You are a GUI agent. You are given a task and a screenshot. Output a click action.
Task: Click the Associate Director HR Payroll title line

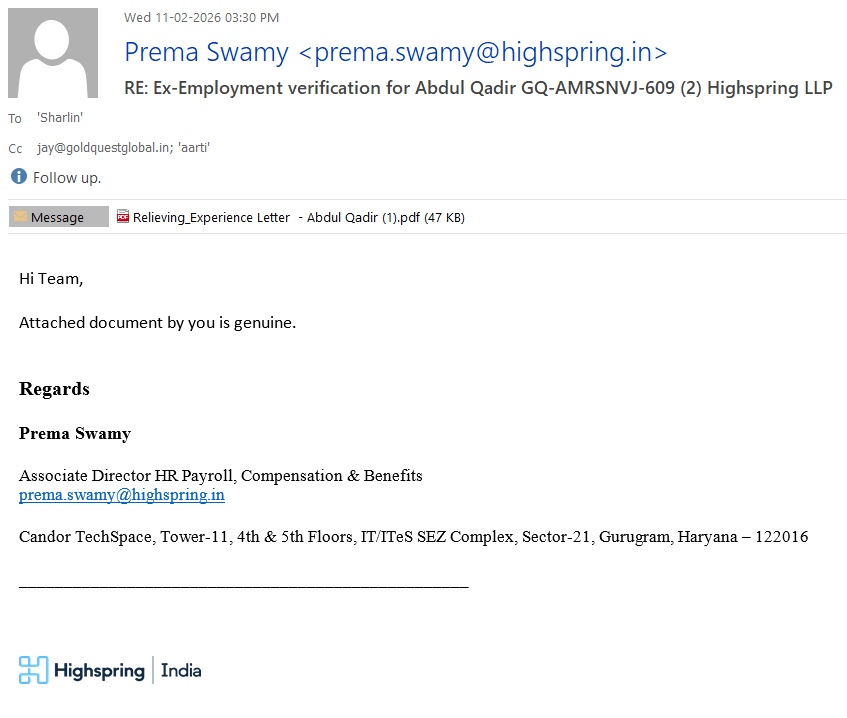coord(220,475)
